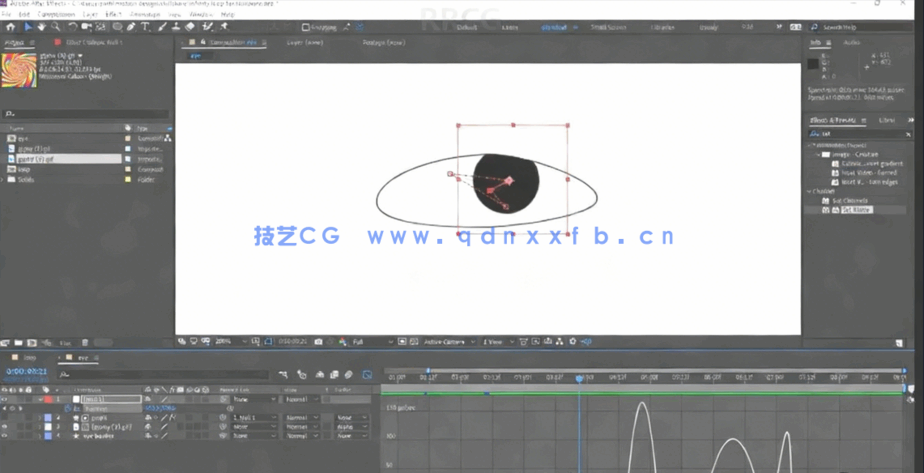The height and width of the screenshot is (473, 924).
Task: Open the Full resolution dropdown
Action: 372,342
